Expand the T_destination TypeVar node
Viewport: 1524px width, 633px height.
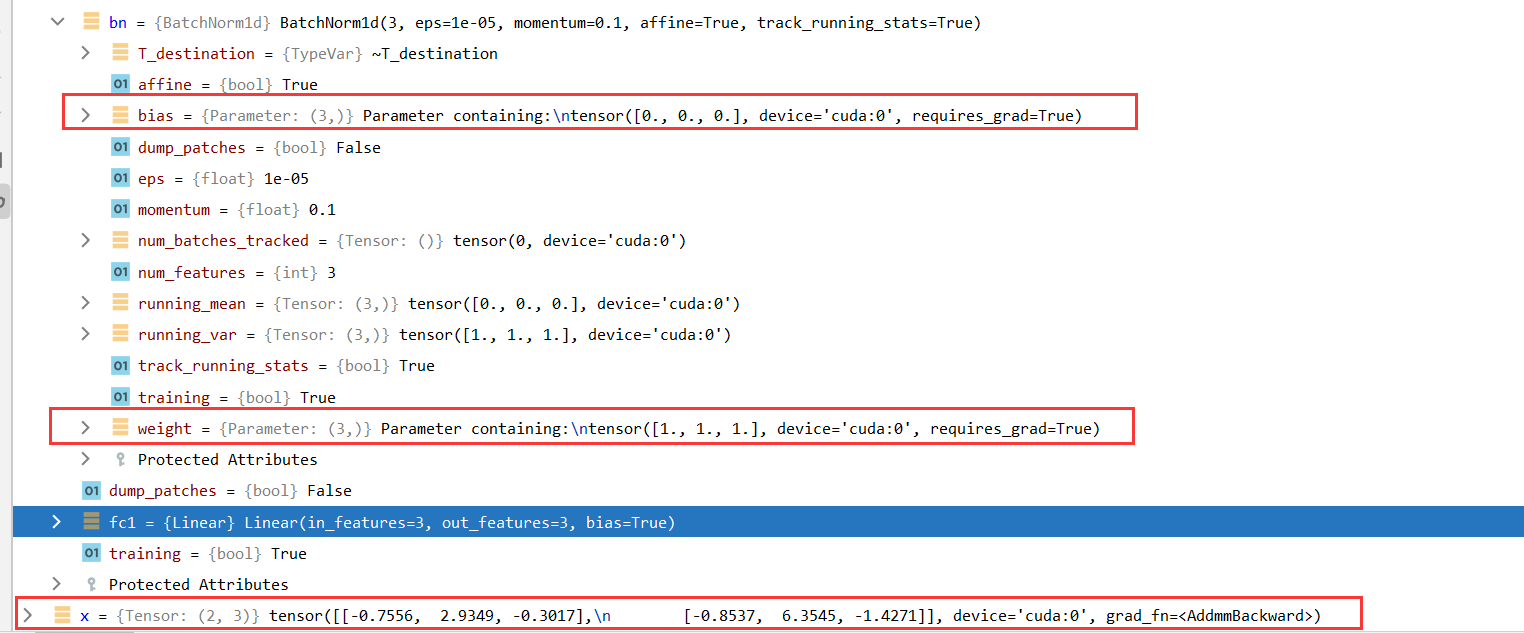85,53
